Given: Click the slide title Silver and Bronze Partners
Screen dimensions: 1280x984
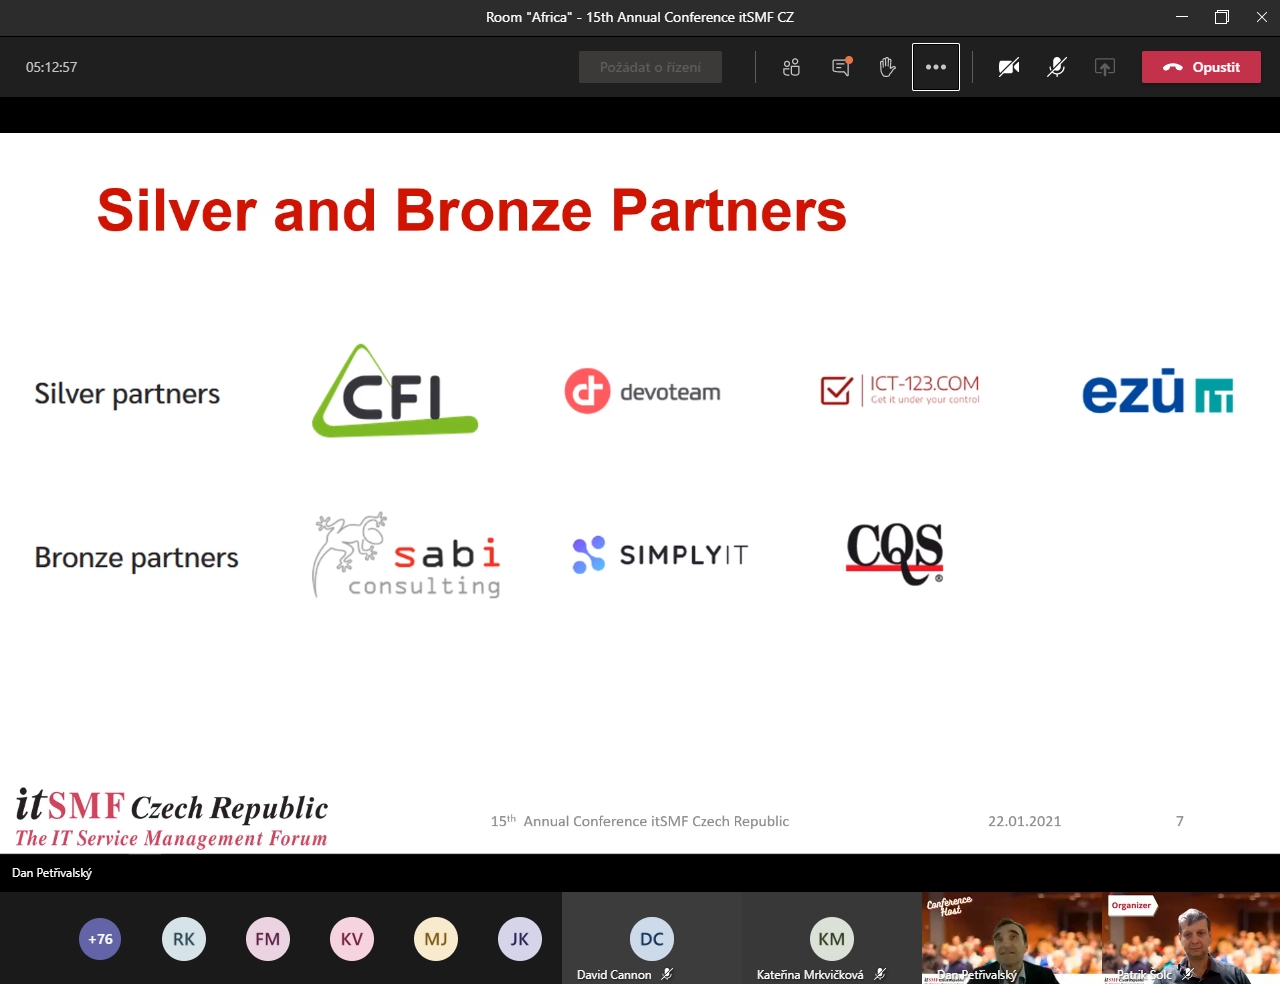Looking at the screenshot, I should (x=472, y=210).
